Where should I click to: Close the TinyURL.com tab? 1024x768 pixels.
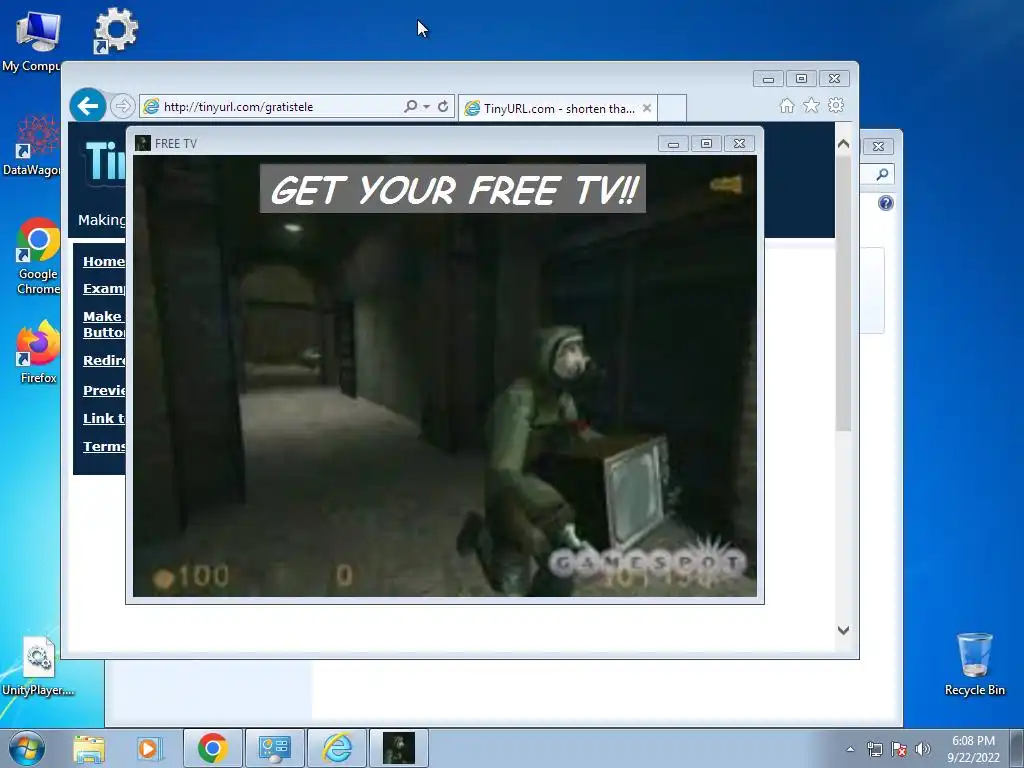[647, 108]
